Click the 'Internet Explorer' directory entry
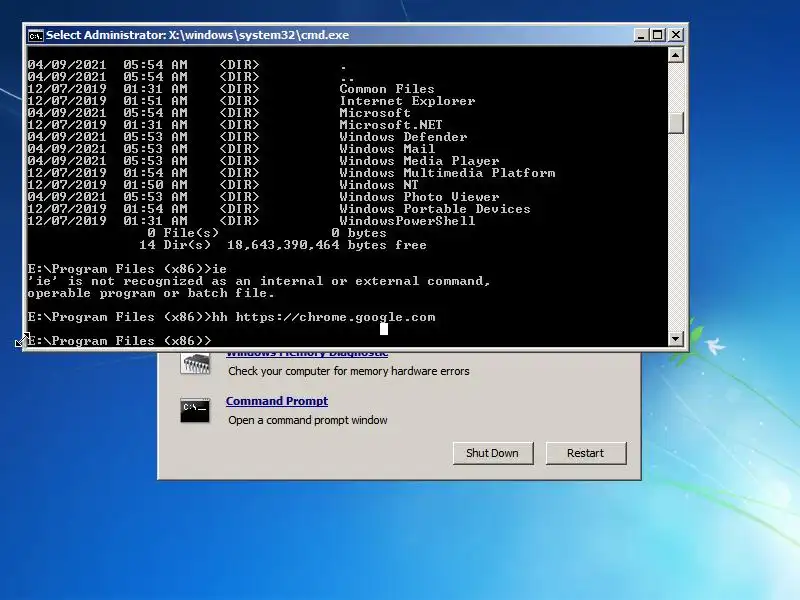 407,101
